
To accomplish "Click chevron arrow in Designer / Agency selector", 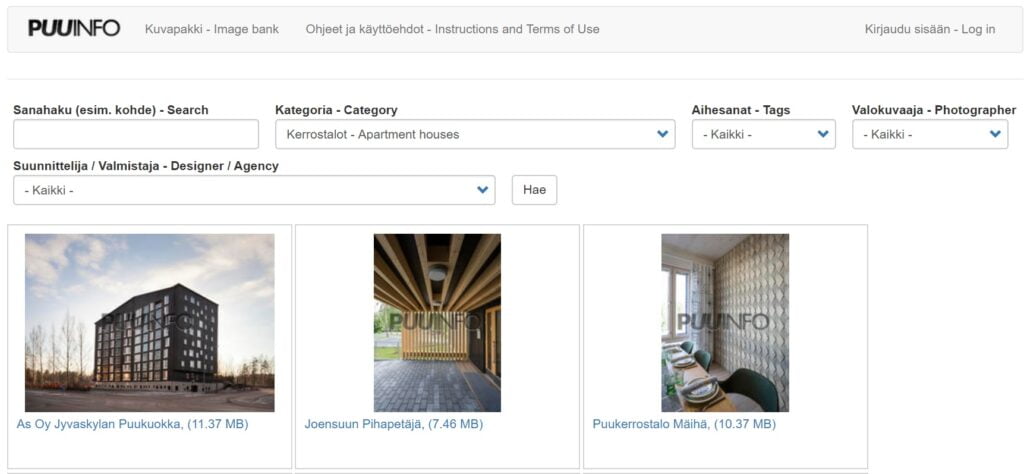I will 483,190.
